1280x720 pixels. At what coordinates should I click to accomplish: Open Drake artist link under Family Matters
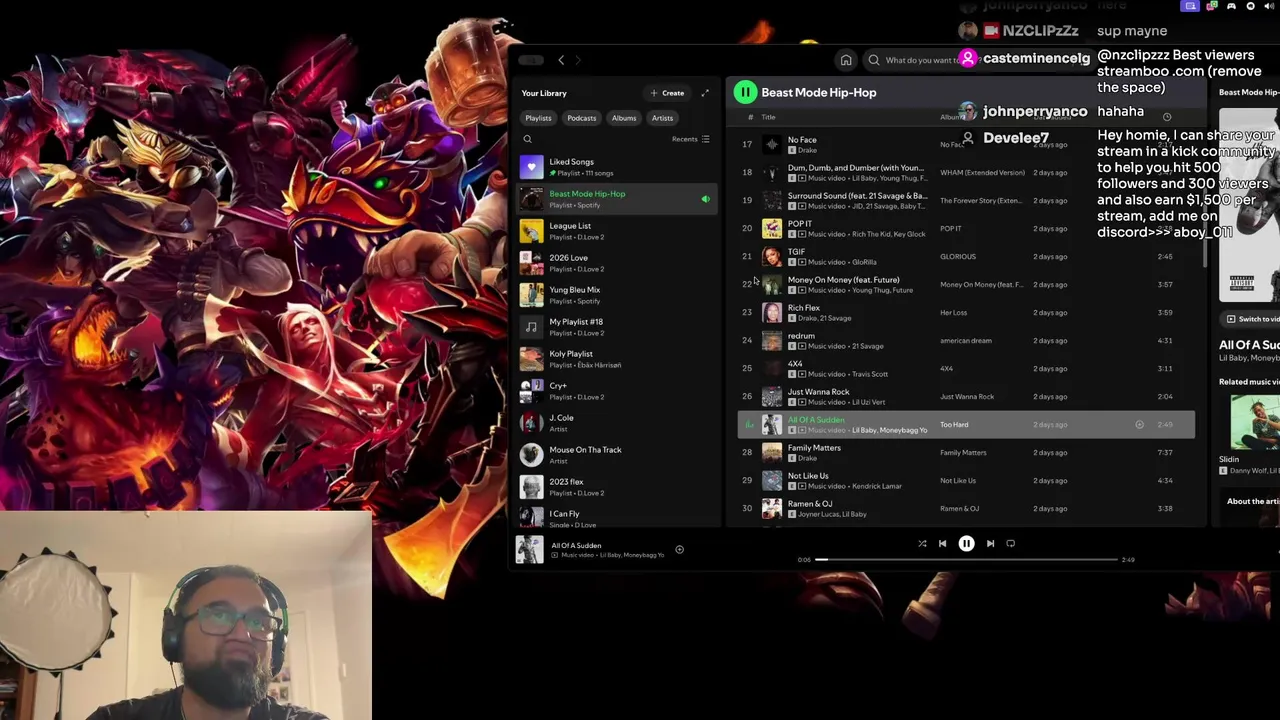click(807, 458)
